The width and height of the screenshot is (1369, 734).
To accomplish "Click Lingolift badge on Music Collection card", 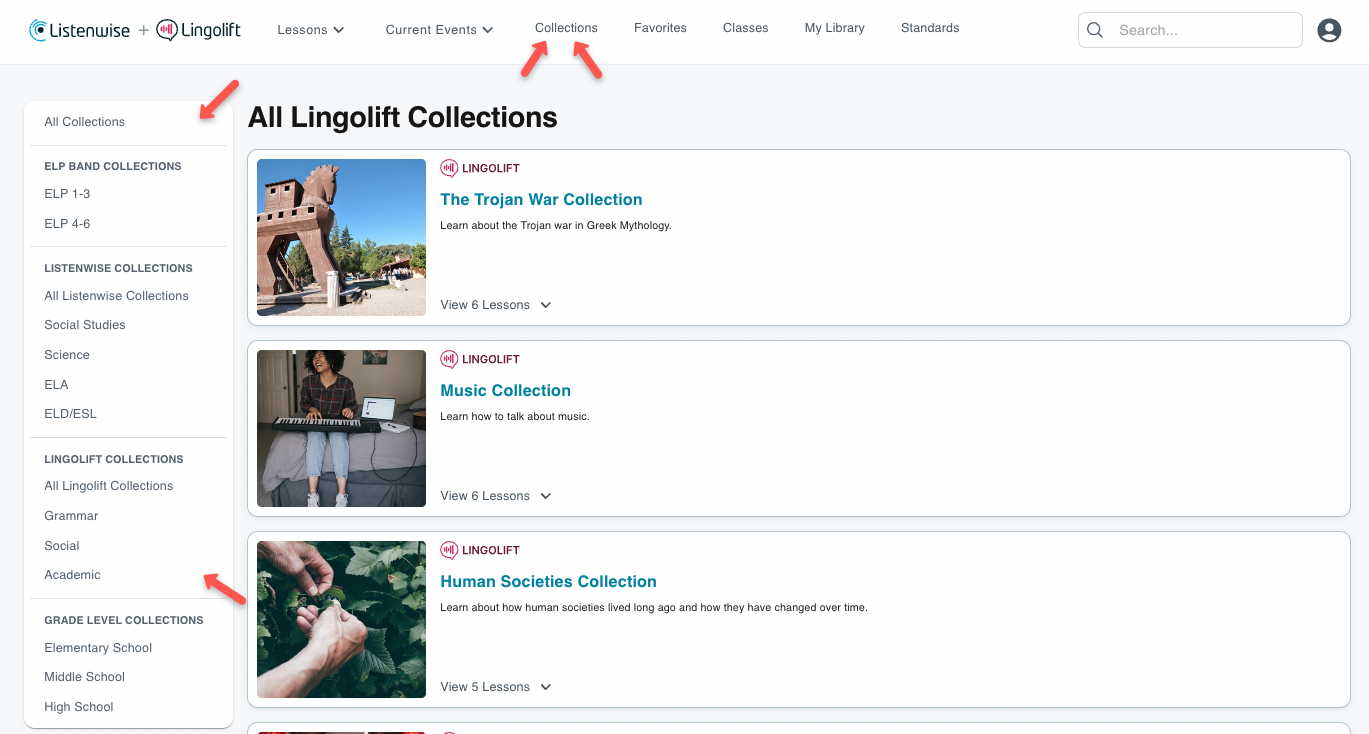I will [480, 359].
